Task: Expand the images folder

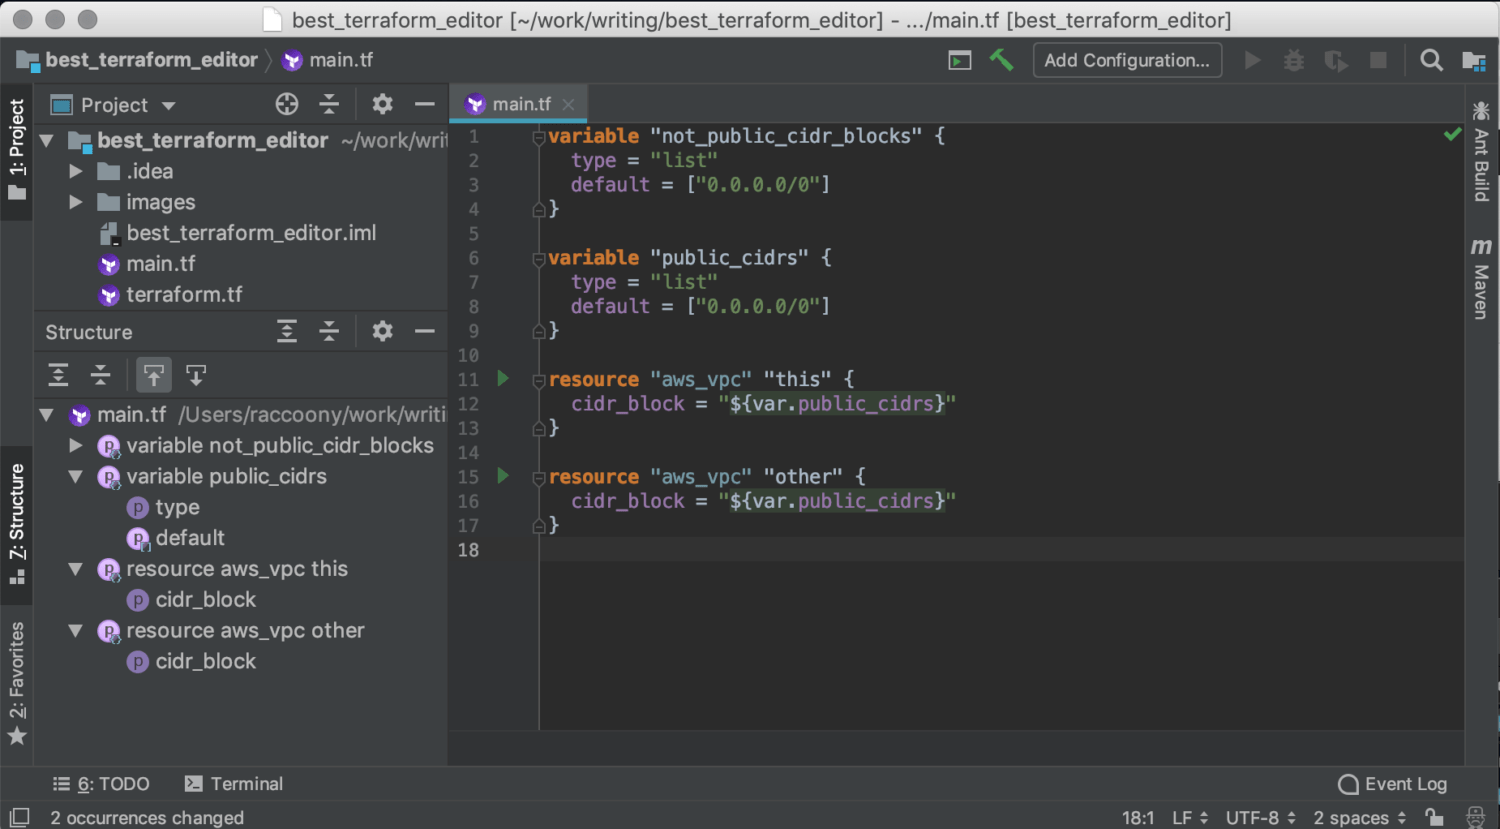Action: tap(75, 202)
